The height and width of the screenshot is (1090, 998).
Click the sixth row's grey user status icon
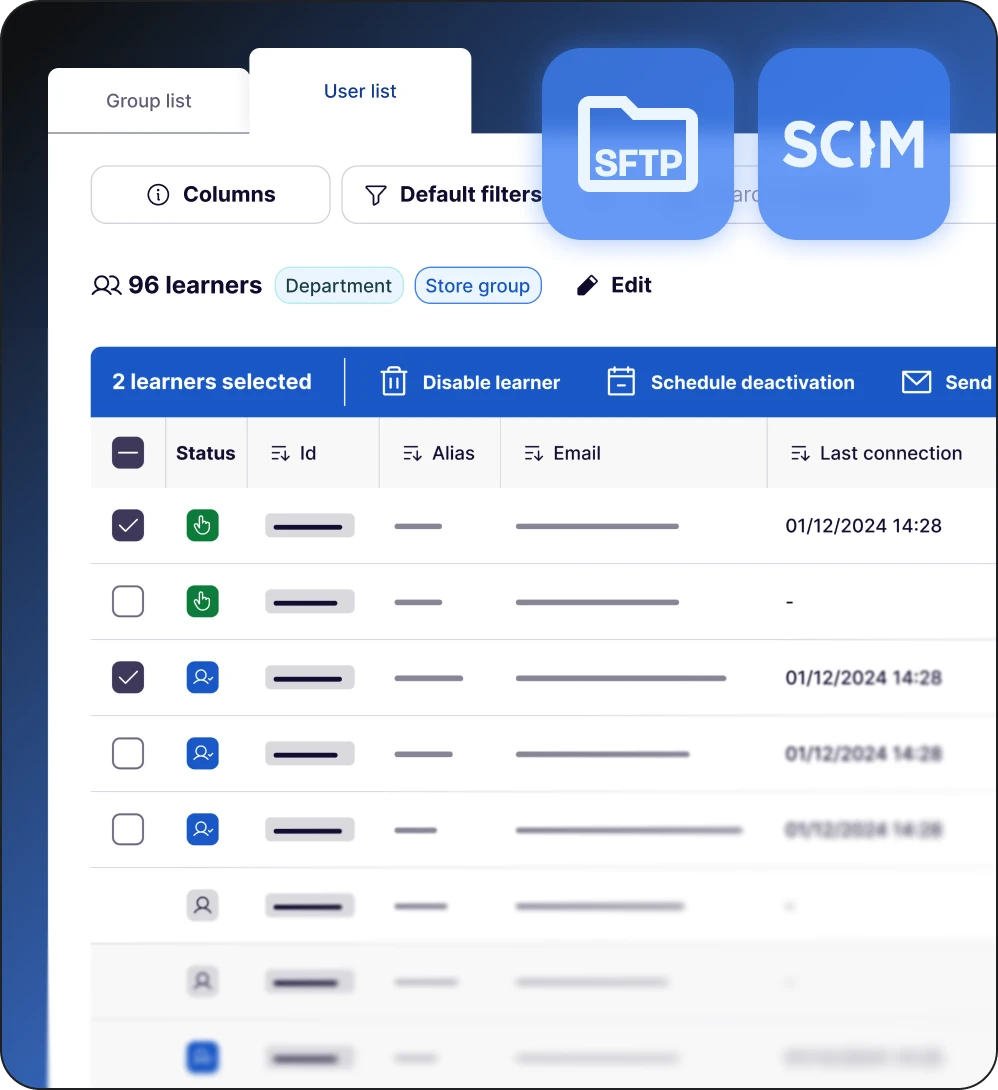point(202,906)
